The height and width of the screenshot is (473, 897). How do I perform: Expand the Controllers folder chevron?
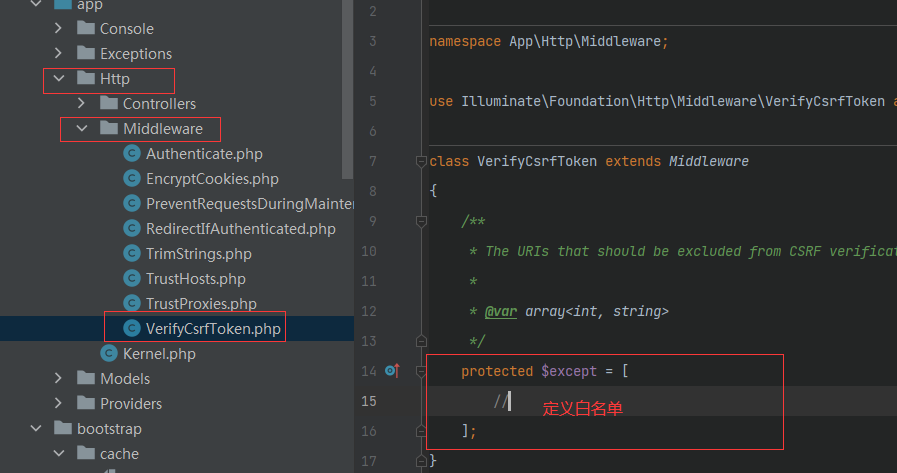tap(81, 104)
